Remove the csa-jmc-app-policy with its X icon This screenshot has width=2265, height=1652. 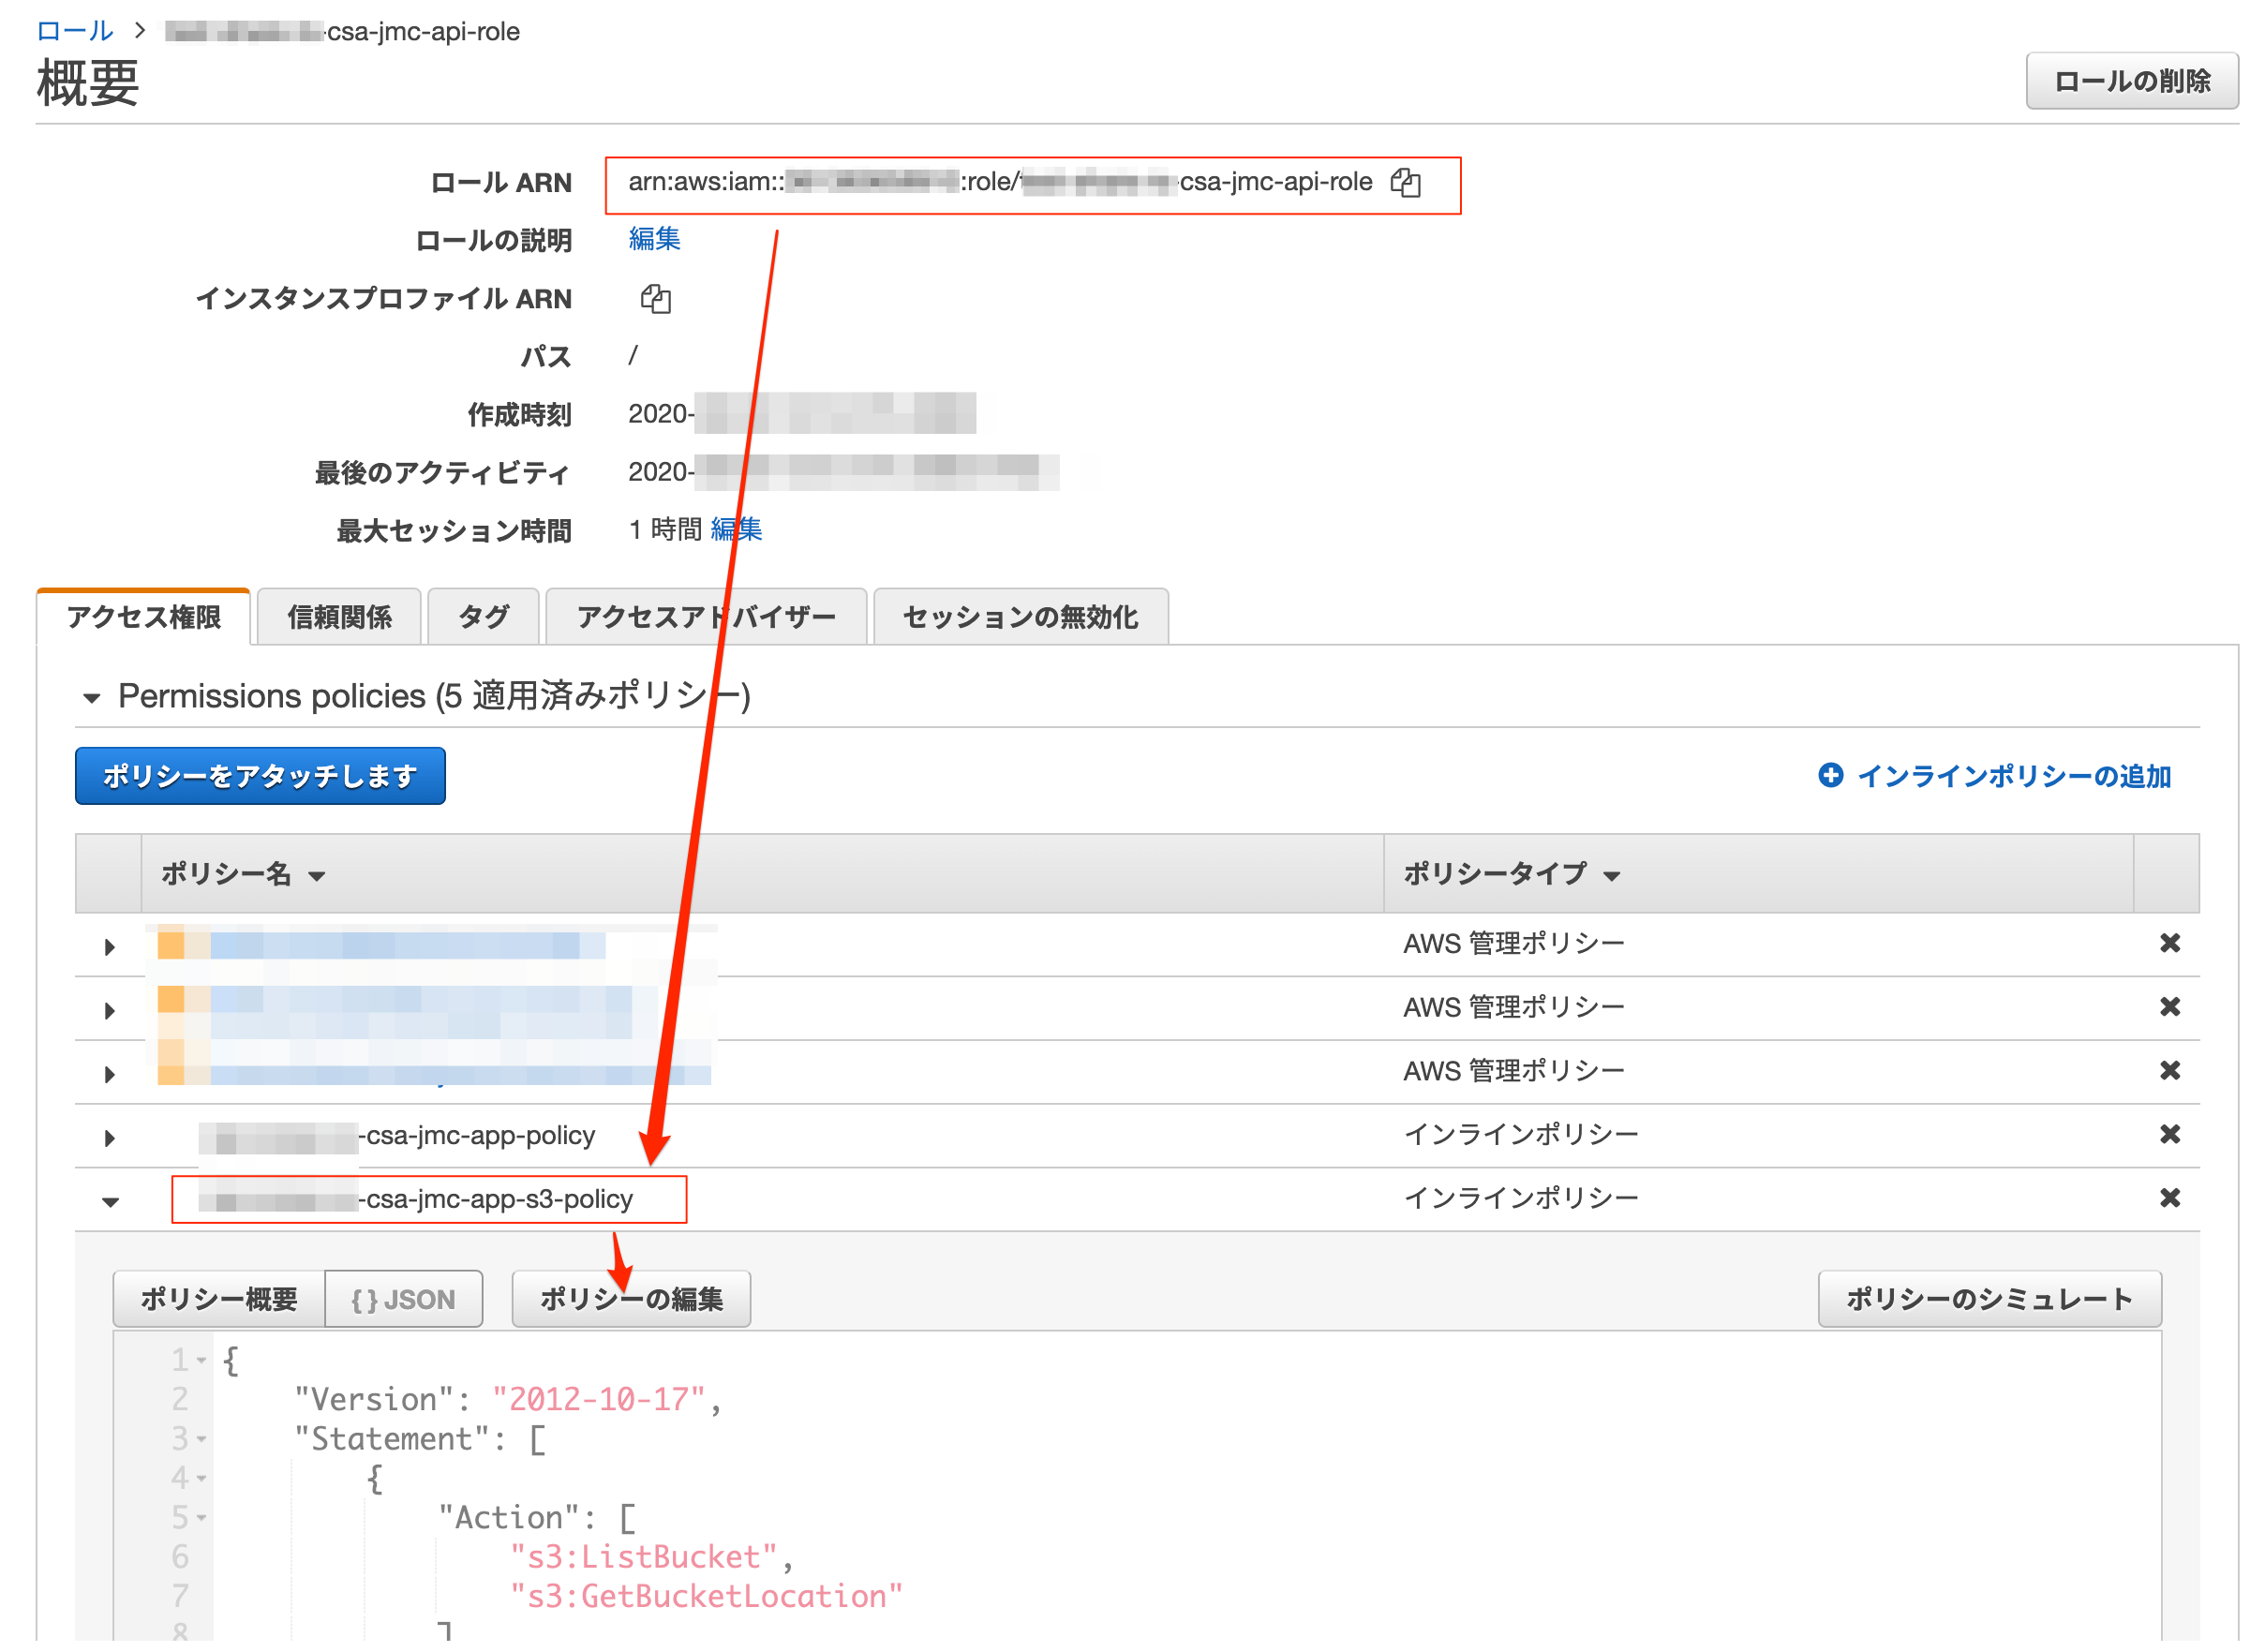click(x=2171, y=1134)
